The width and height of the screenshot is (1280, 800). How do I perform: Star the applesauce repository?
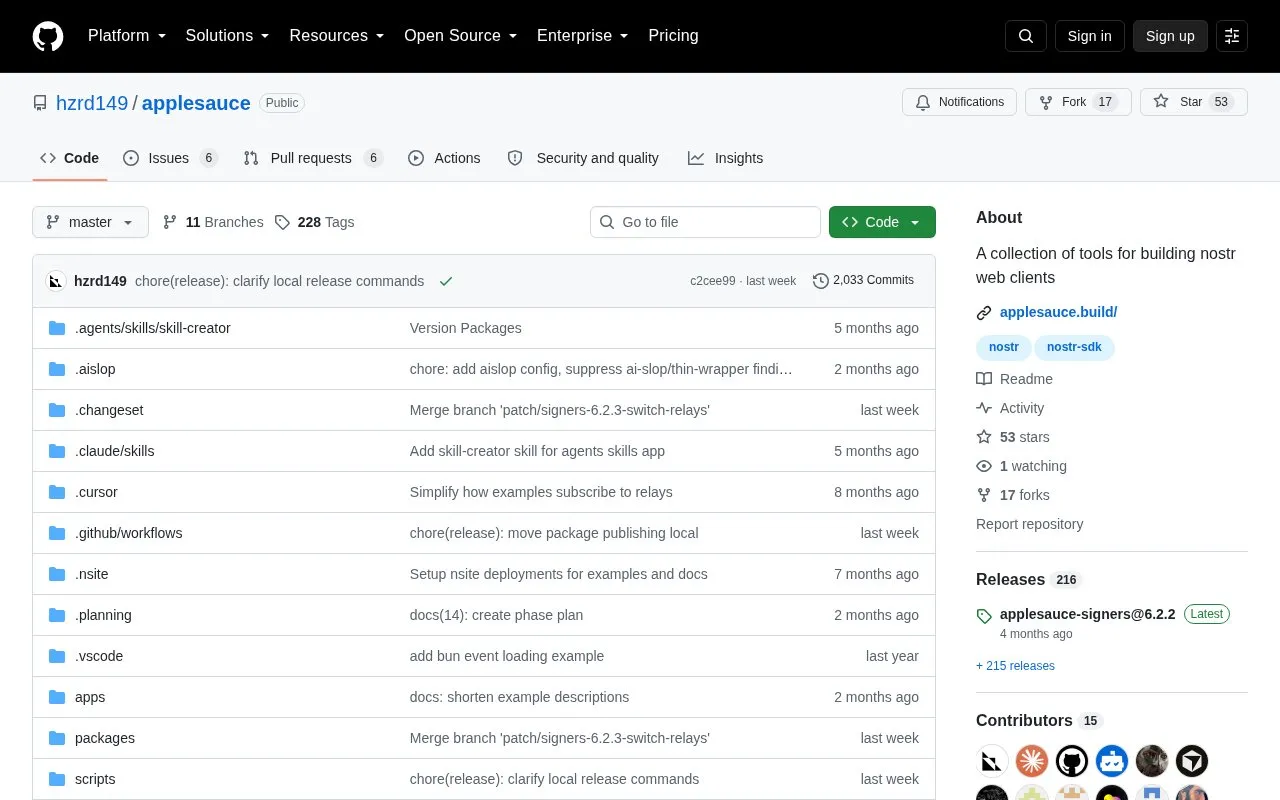1193,102
